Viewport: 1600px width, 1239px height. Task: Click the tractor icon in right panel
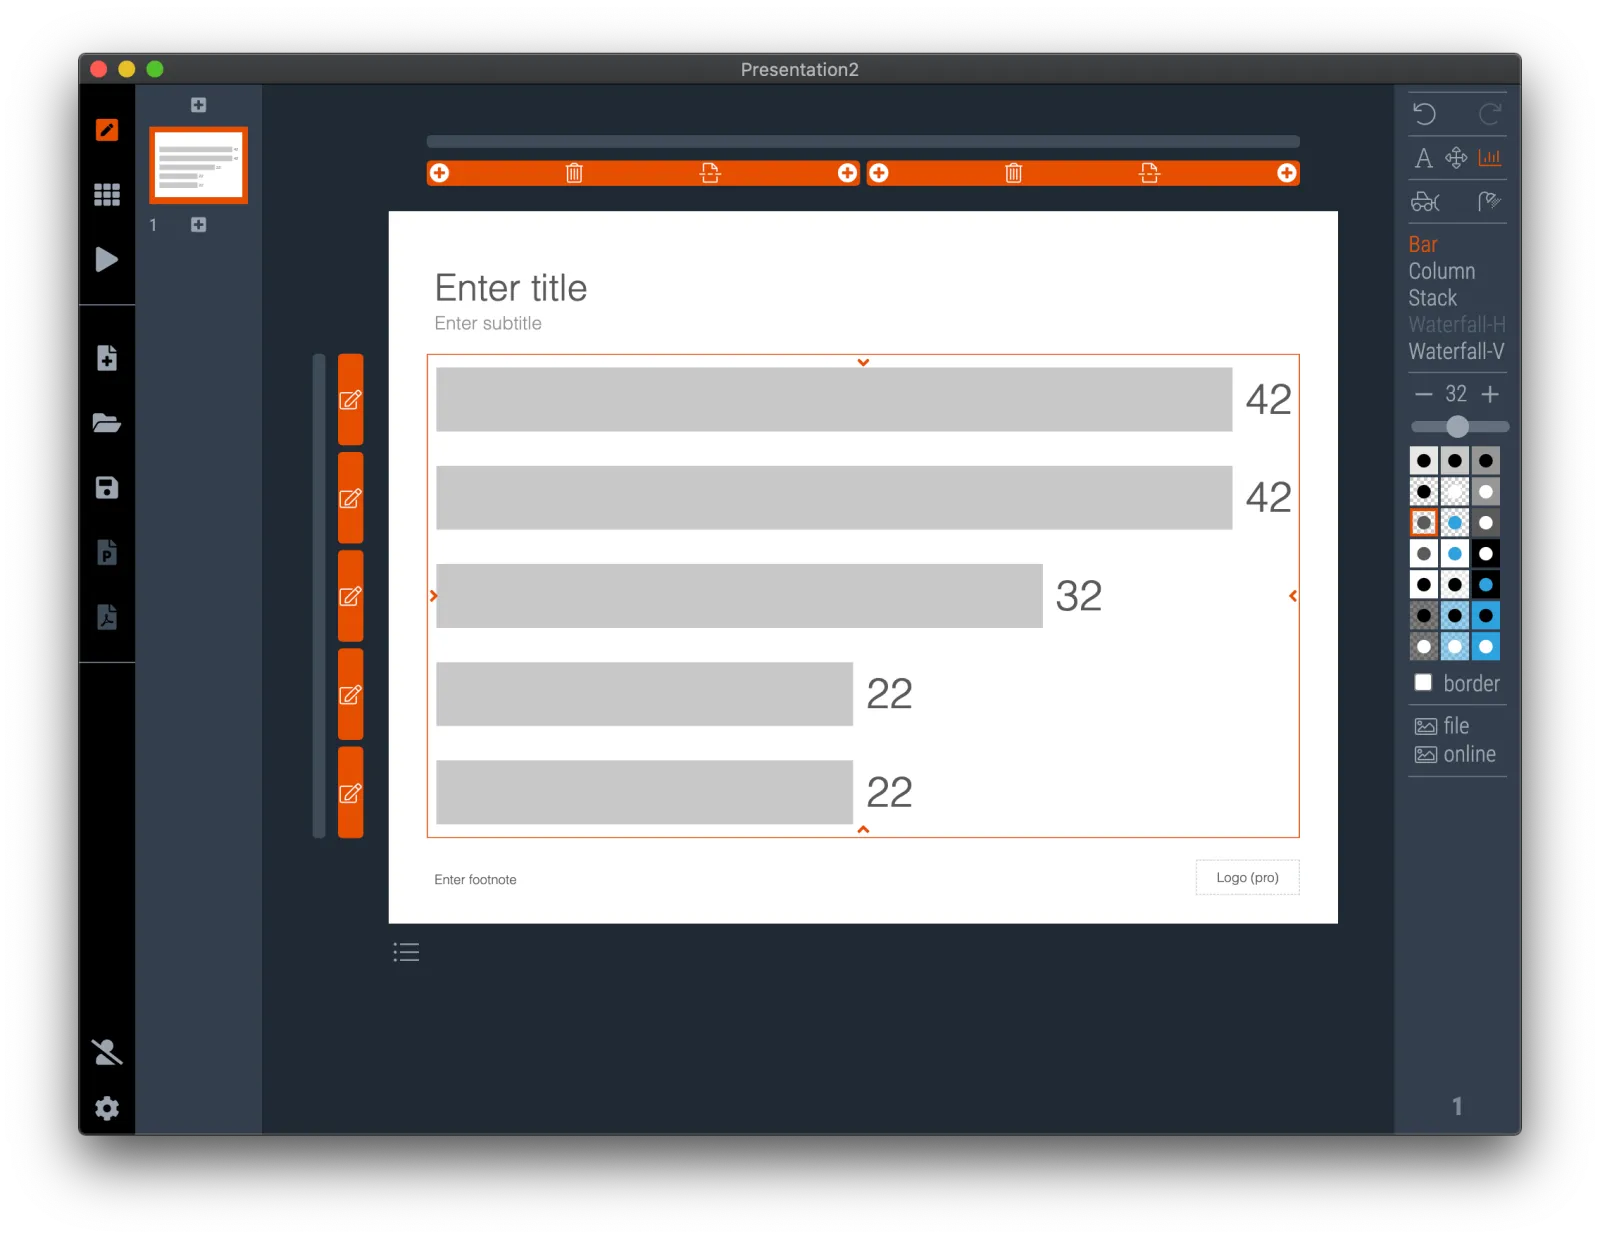[1425, 202]
